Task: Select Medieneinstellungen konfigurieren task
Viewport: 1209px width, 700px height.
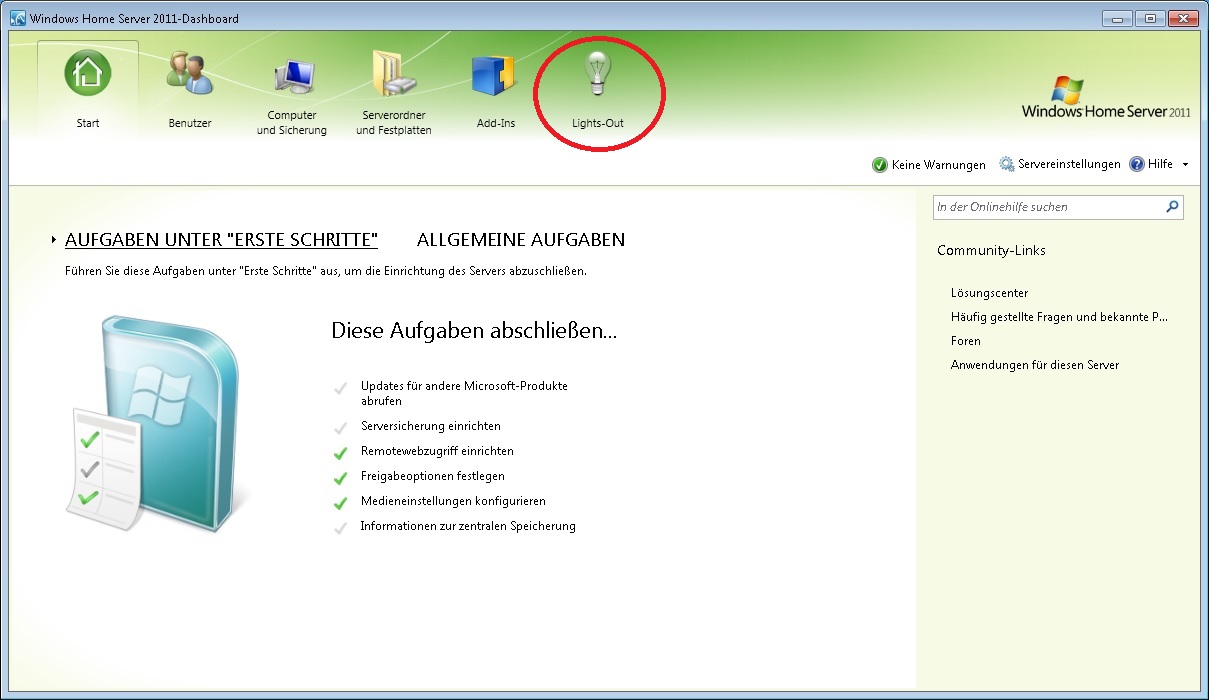Action: (x=453, y=501)
